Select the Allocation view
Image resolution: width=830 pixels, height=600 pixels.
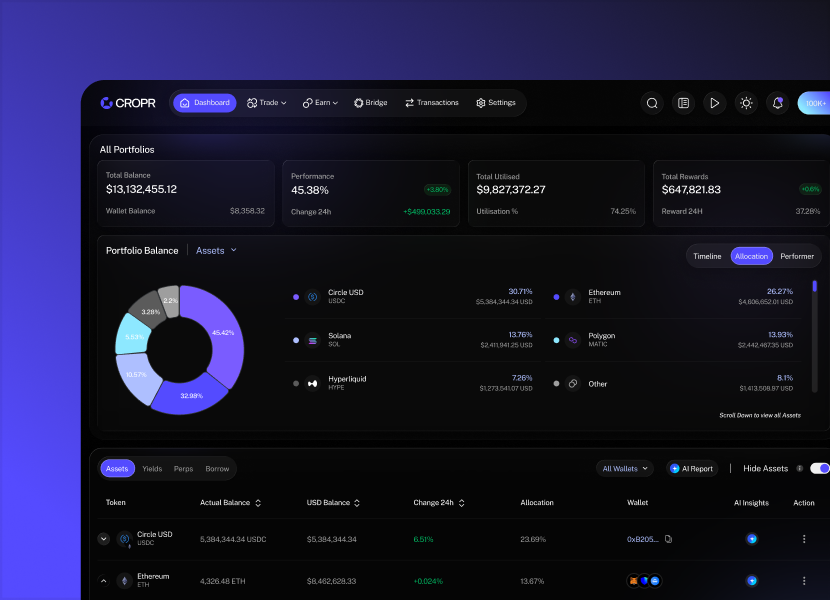[x=751, y=256]
